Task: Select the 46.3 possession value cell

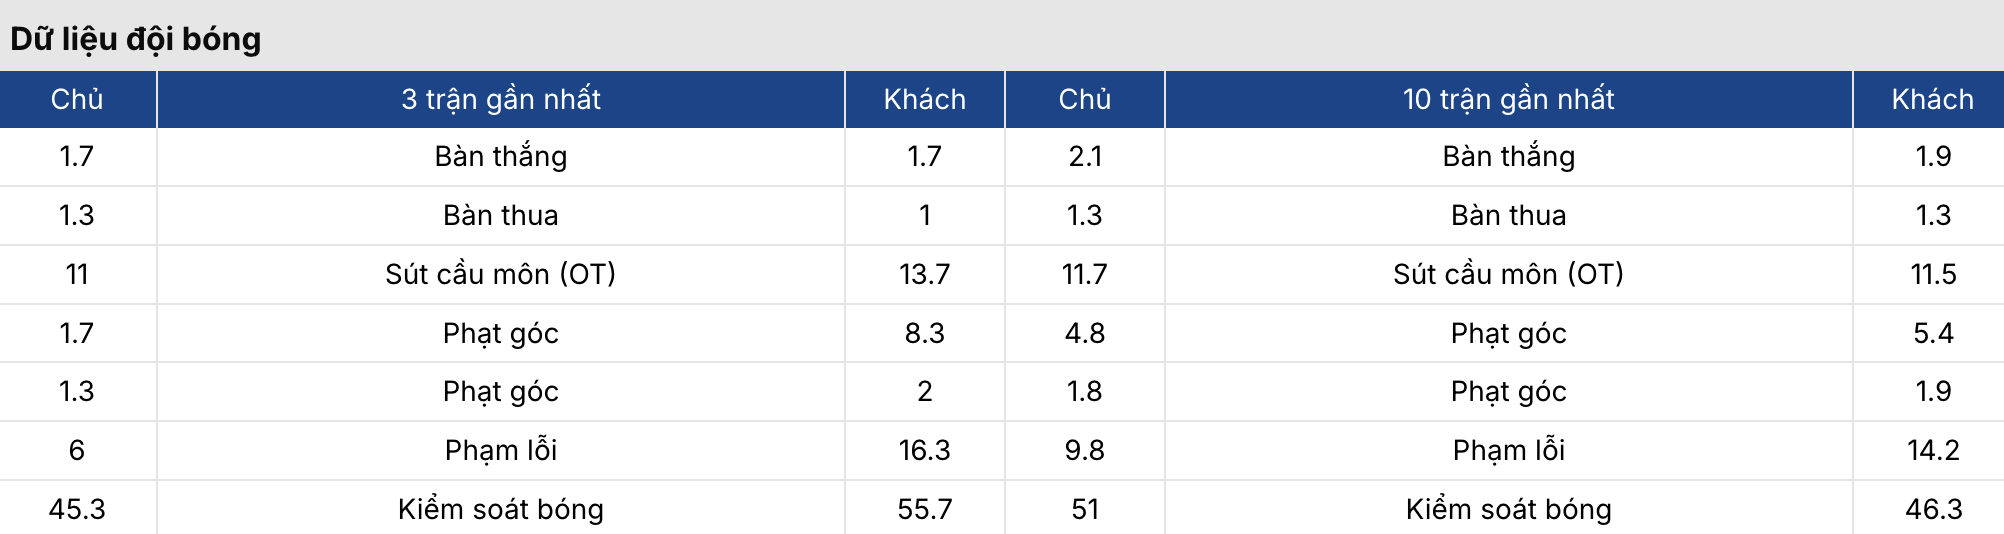Action: pos(1932,509)
